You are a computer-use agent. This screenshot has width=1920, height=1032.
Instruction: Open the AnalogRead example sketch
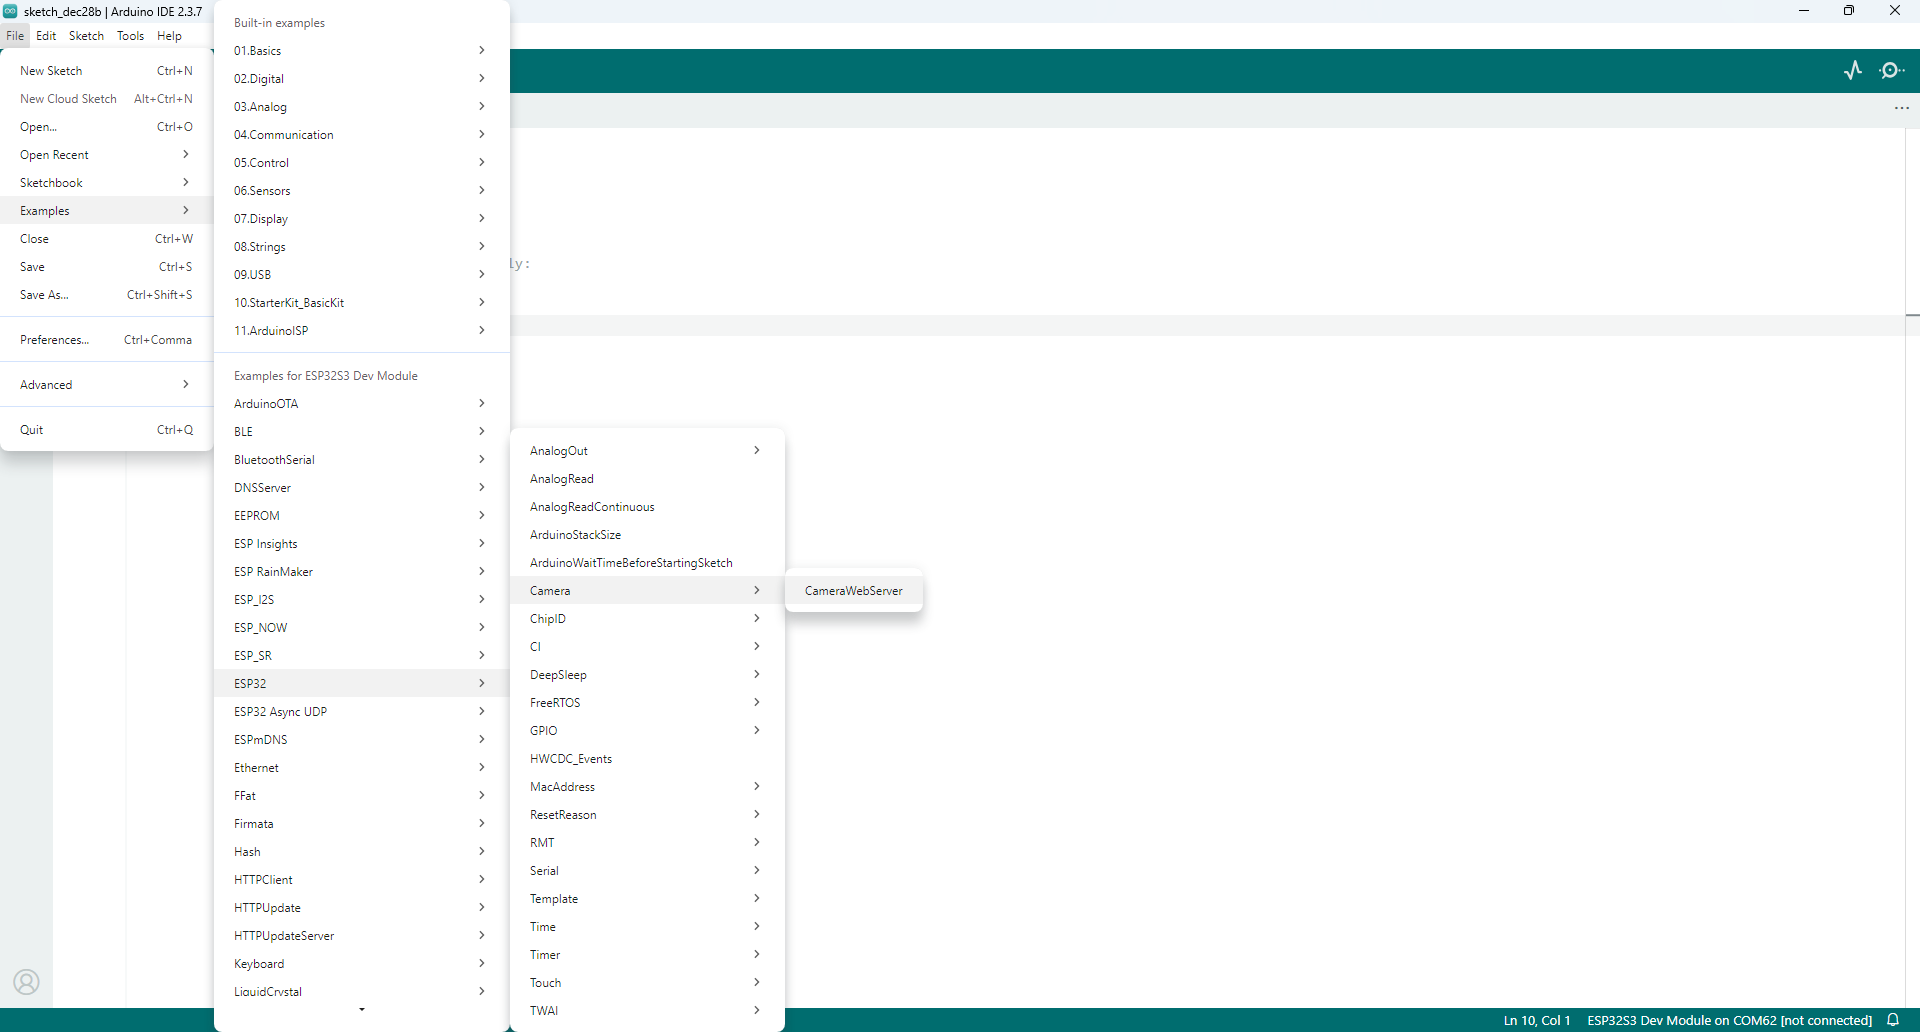562,479
